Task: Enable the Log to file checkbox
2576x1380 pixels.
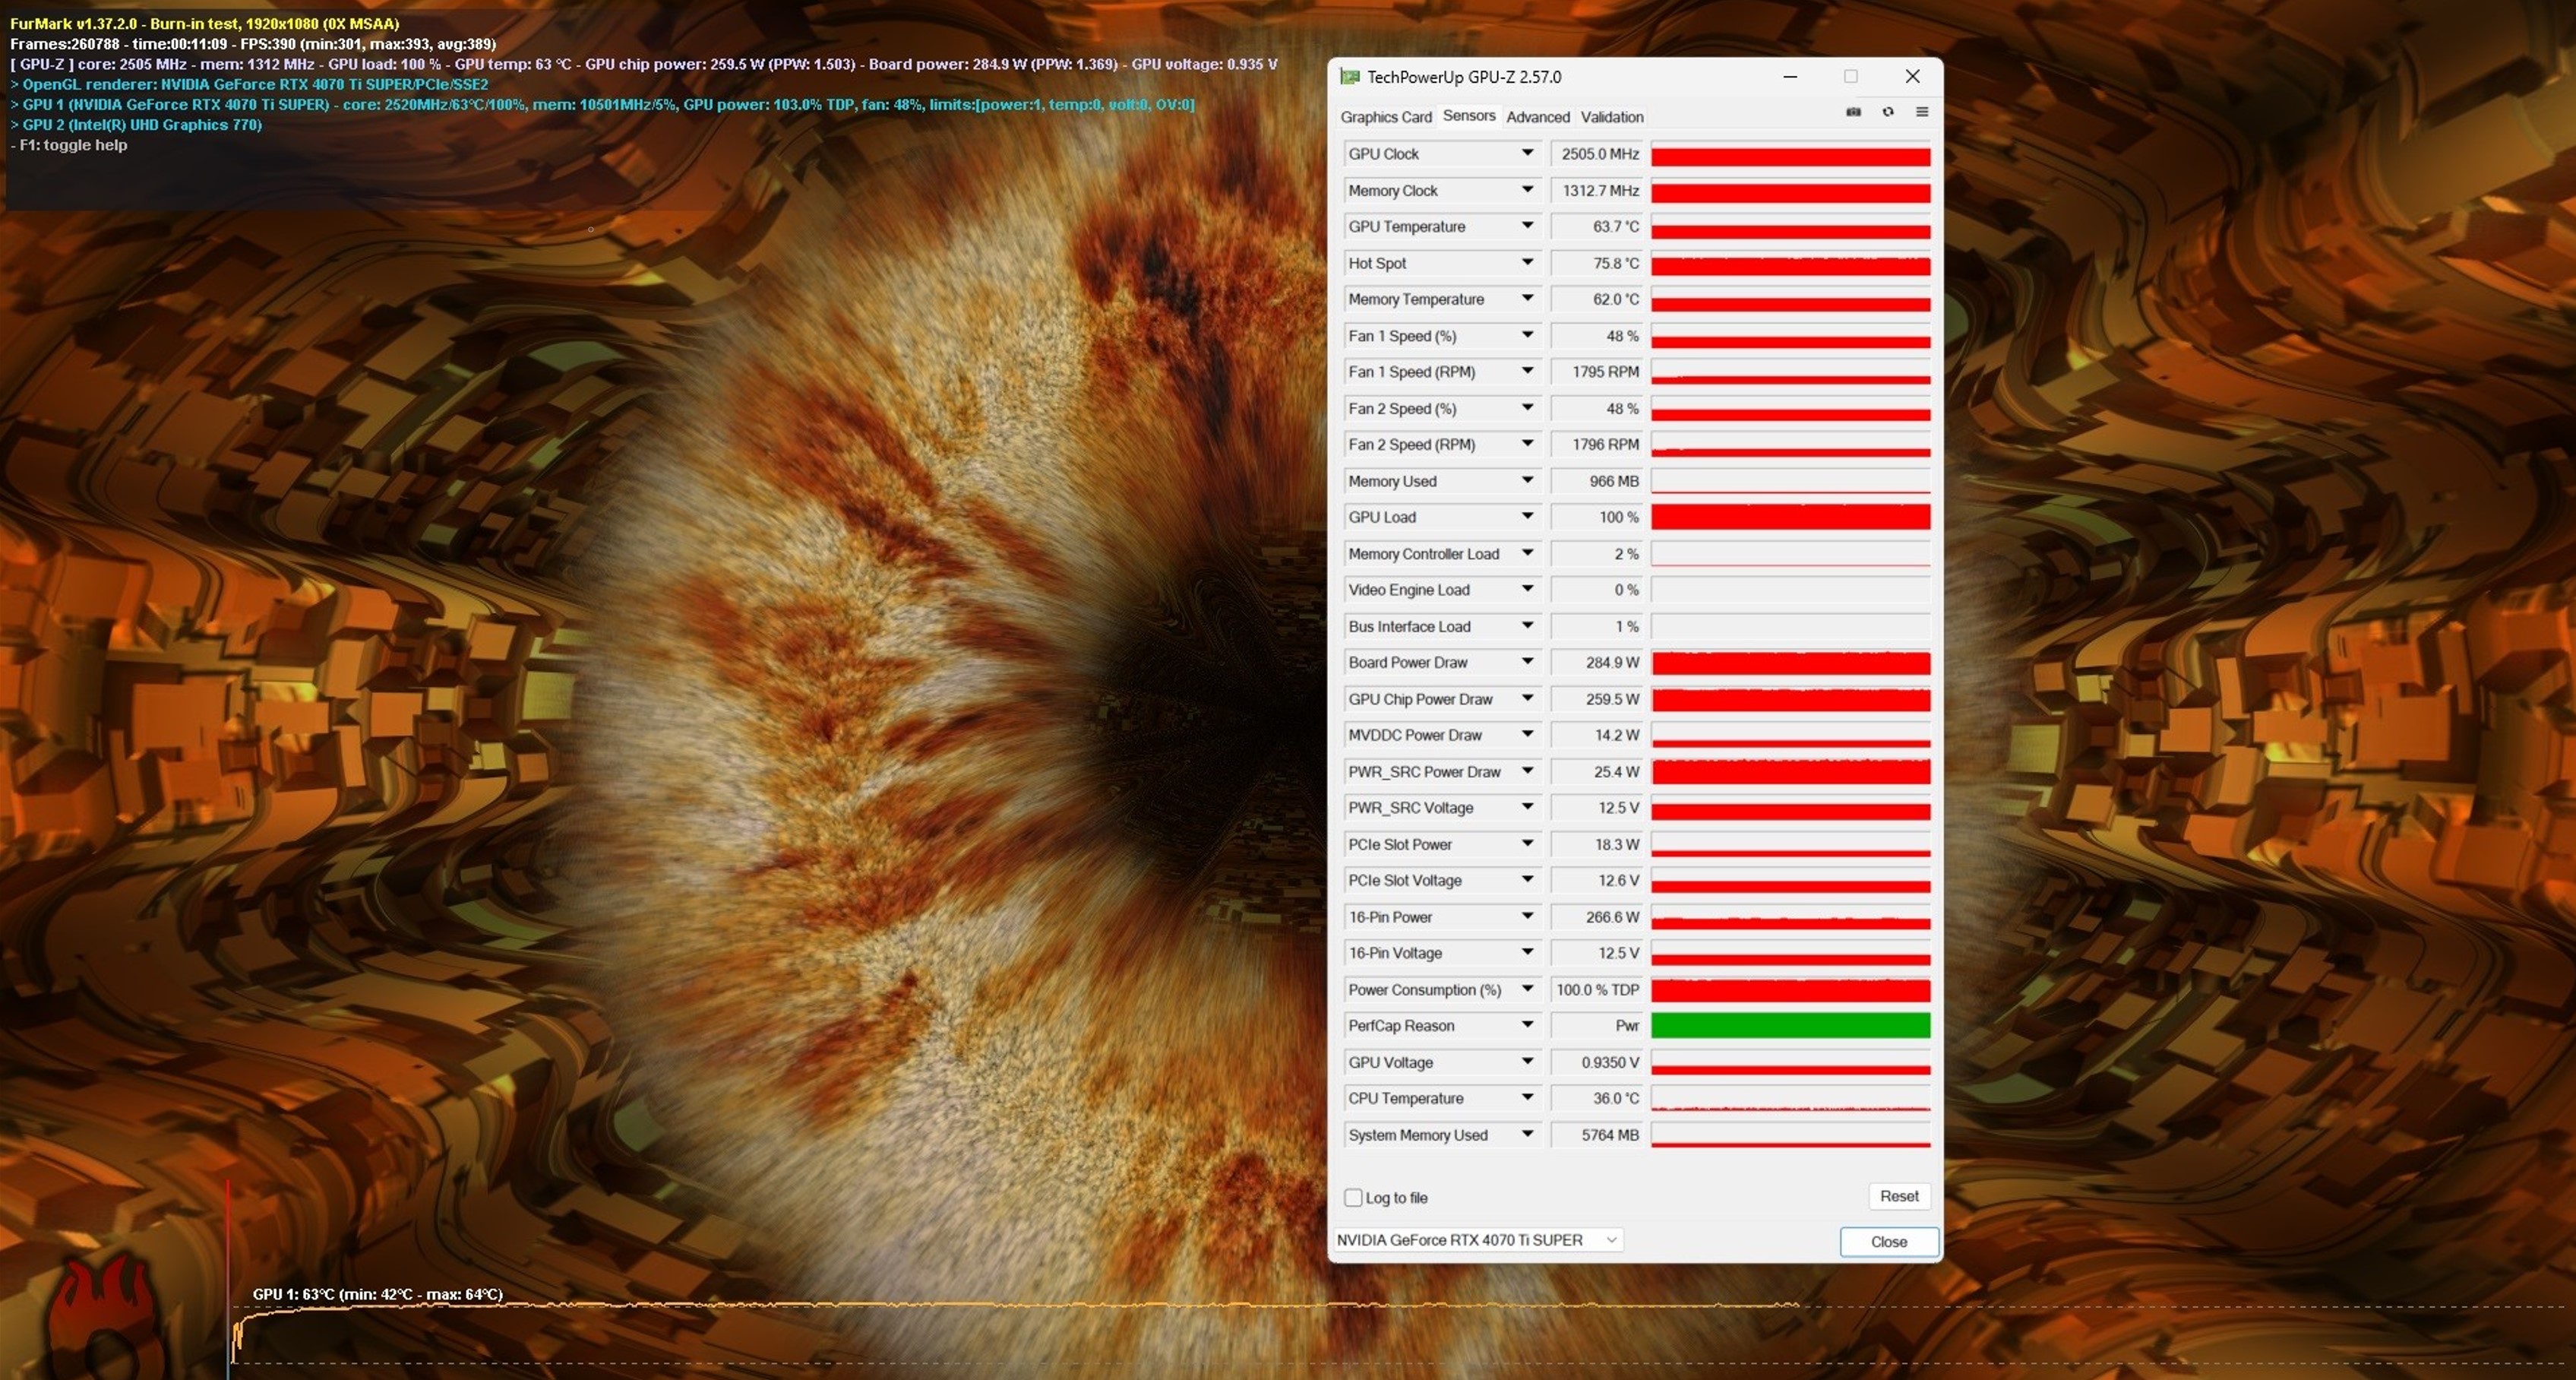Action: 1353,1197
